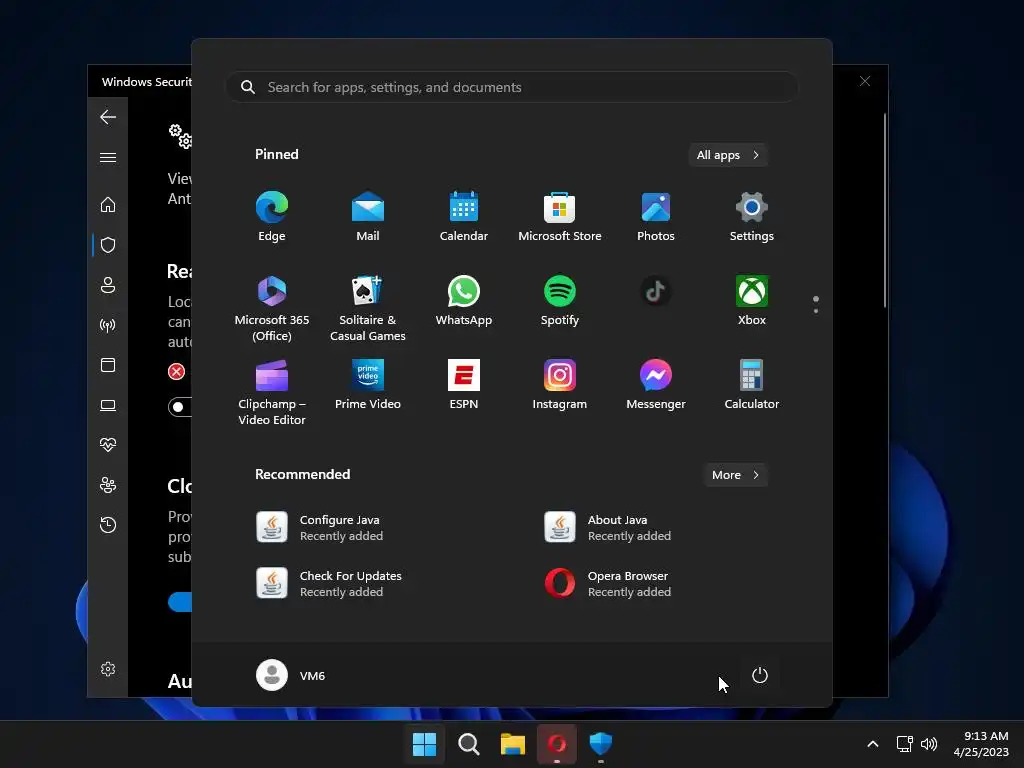
Task: Open WhatsApp from pinned apps
Action: tap(464, 300)
